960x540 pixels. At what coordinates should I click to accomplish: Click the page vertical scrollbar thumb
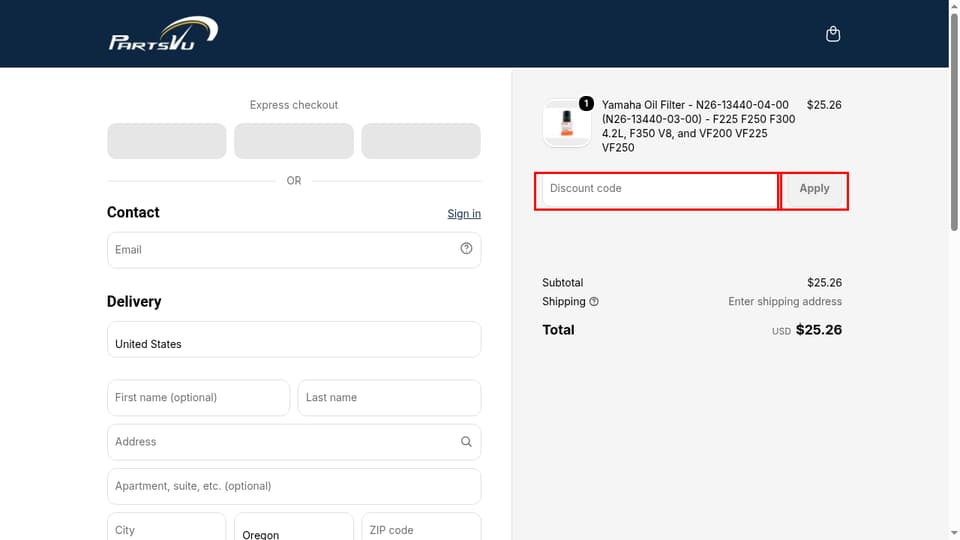pos(954,121)
